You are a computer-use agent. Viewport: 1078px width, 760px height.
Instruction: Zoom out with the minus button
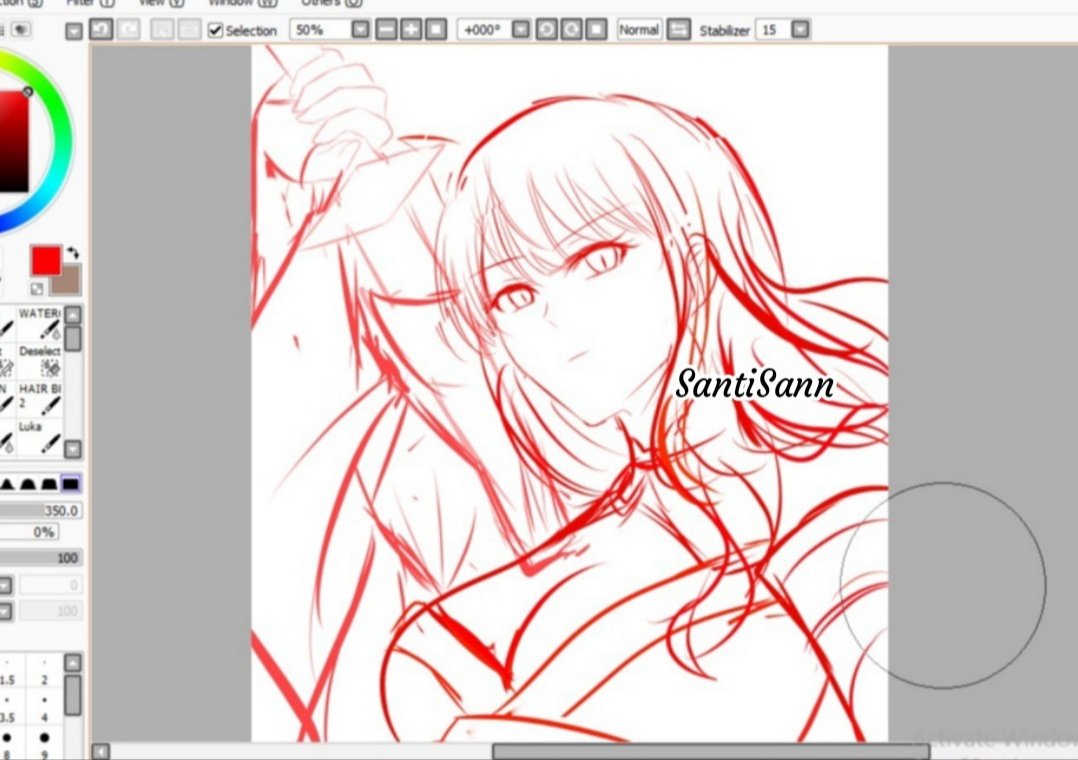tap(386, 30)
